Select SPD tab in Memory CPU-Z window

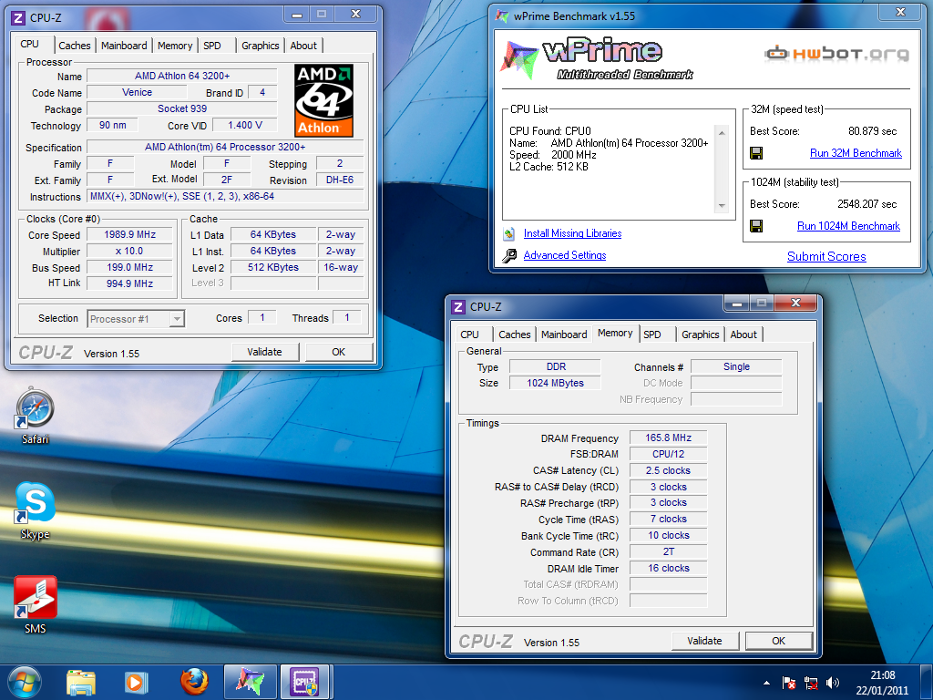652,335
